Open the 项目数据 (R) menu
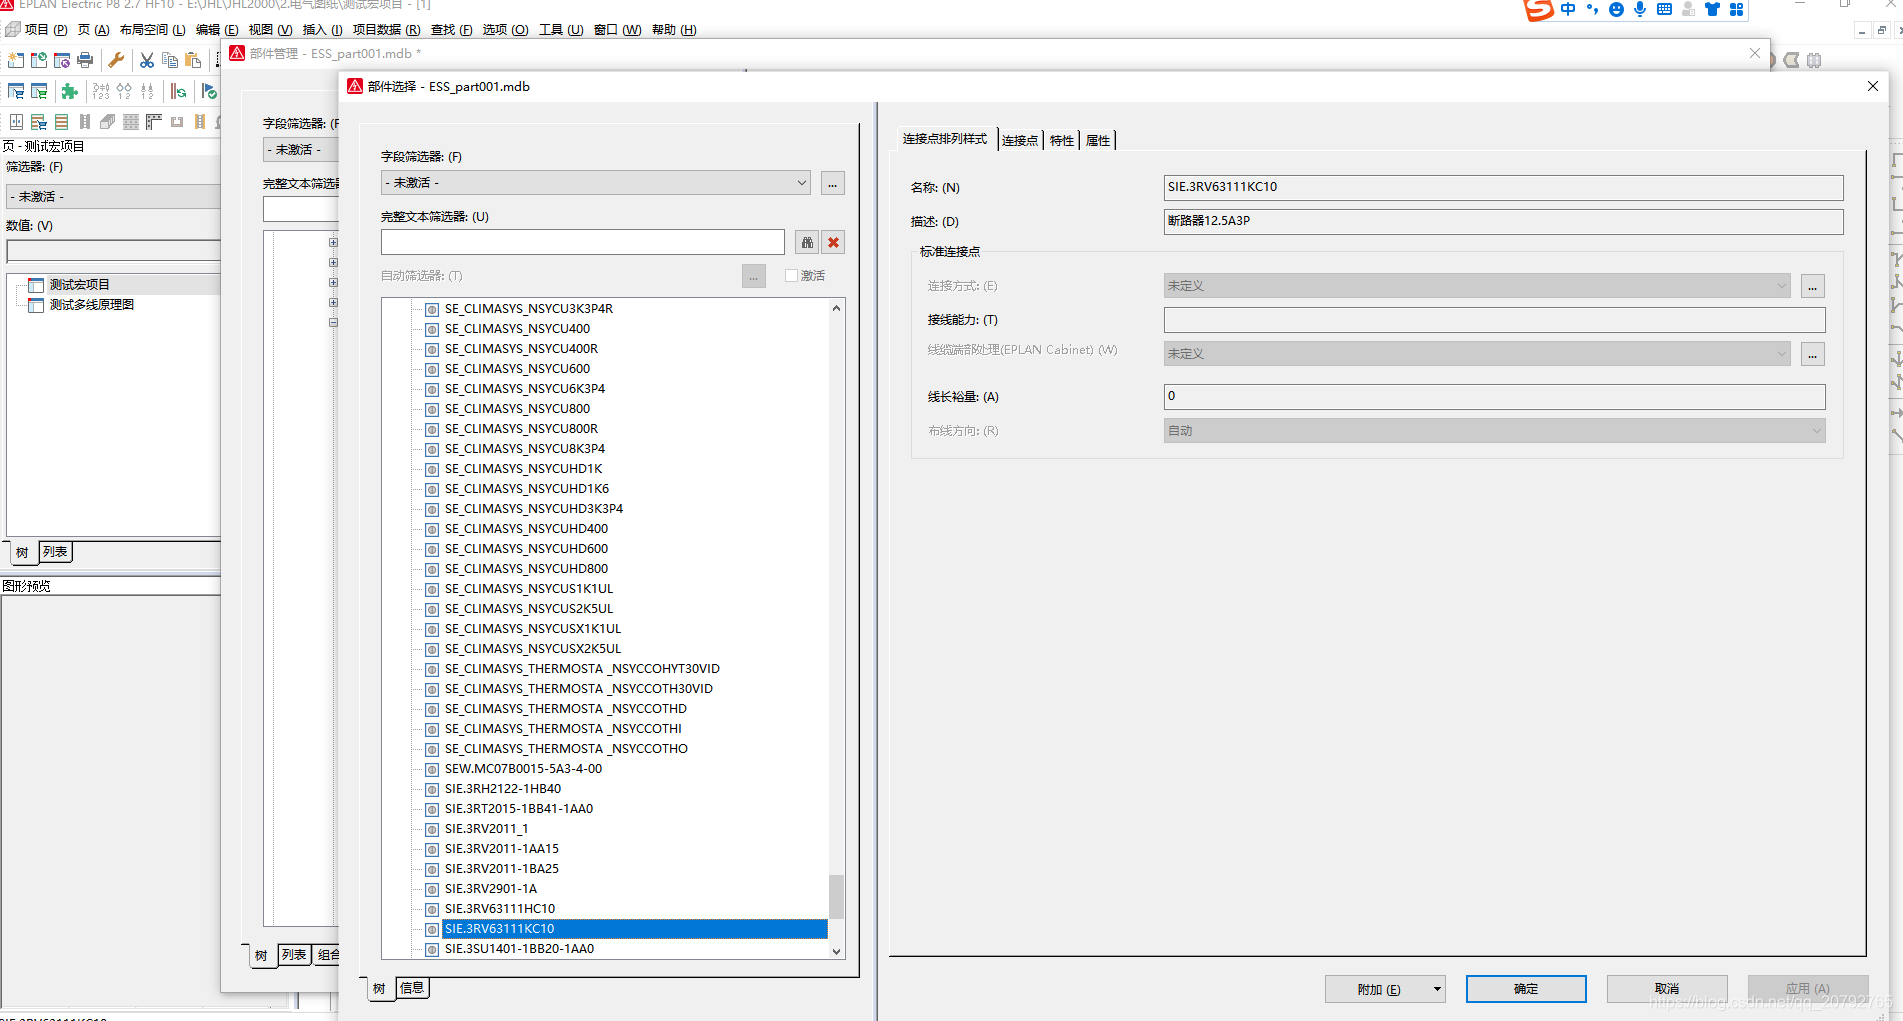The width and height of the screenshot is (1903, 1021). click(386, 30)
